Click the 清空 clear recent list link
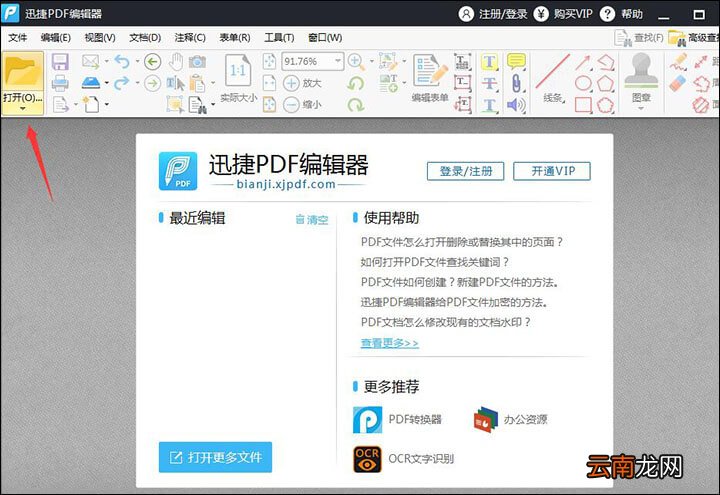Image resolution: width=720 pixels, height=495 pixels. coord(312,220)
